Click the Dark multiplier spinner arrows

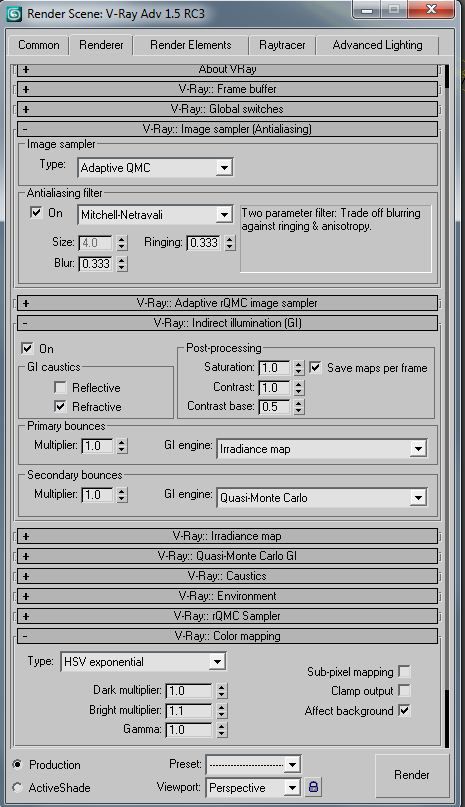[x=221, y=691]
